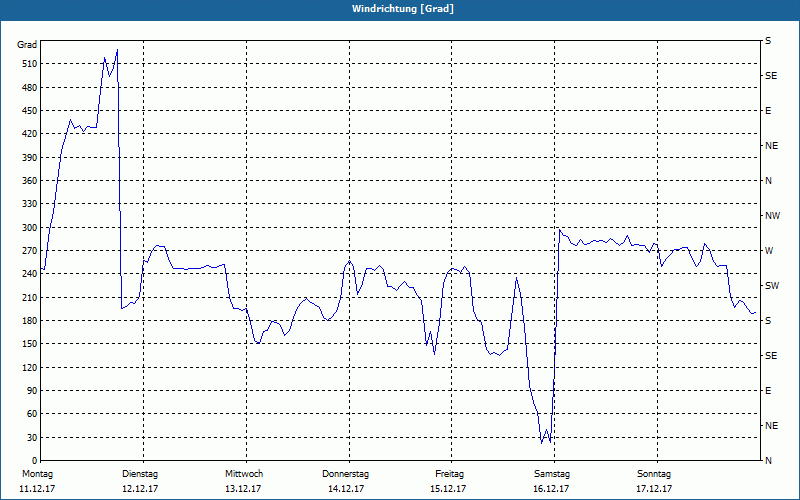
Task: Select the 30 y-axis tick label
Action: [31, 437]
